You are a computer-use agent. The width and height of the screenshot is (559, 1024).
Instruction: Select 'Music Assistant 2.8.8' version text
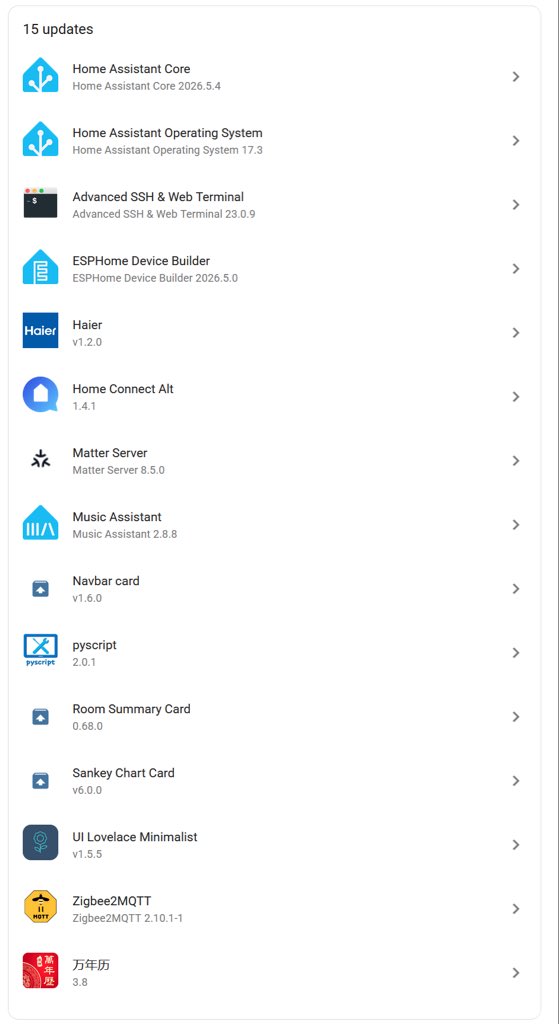125,534
